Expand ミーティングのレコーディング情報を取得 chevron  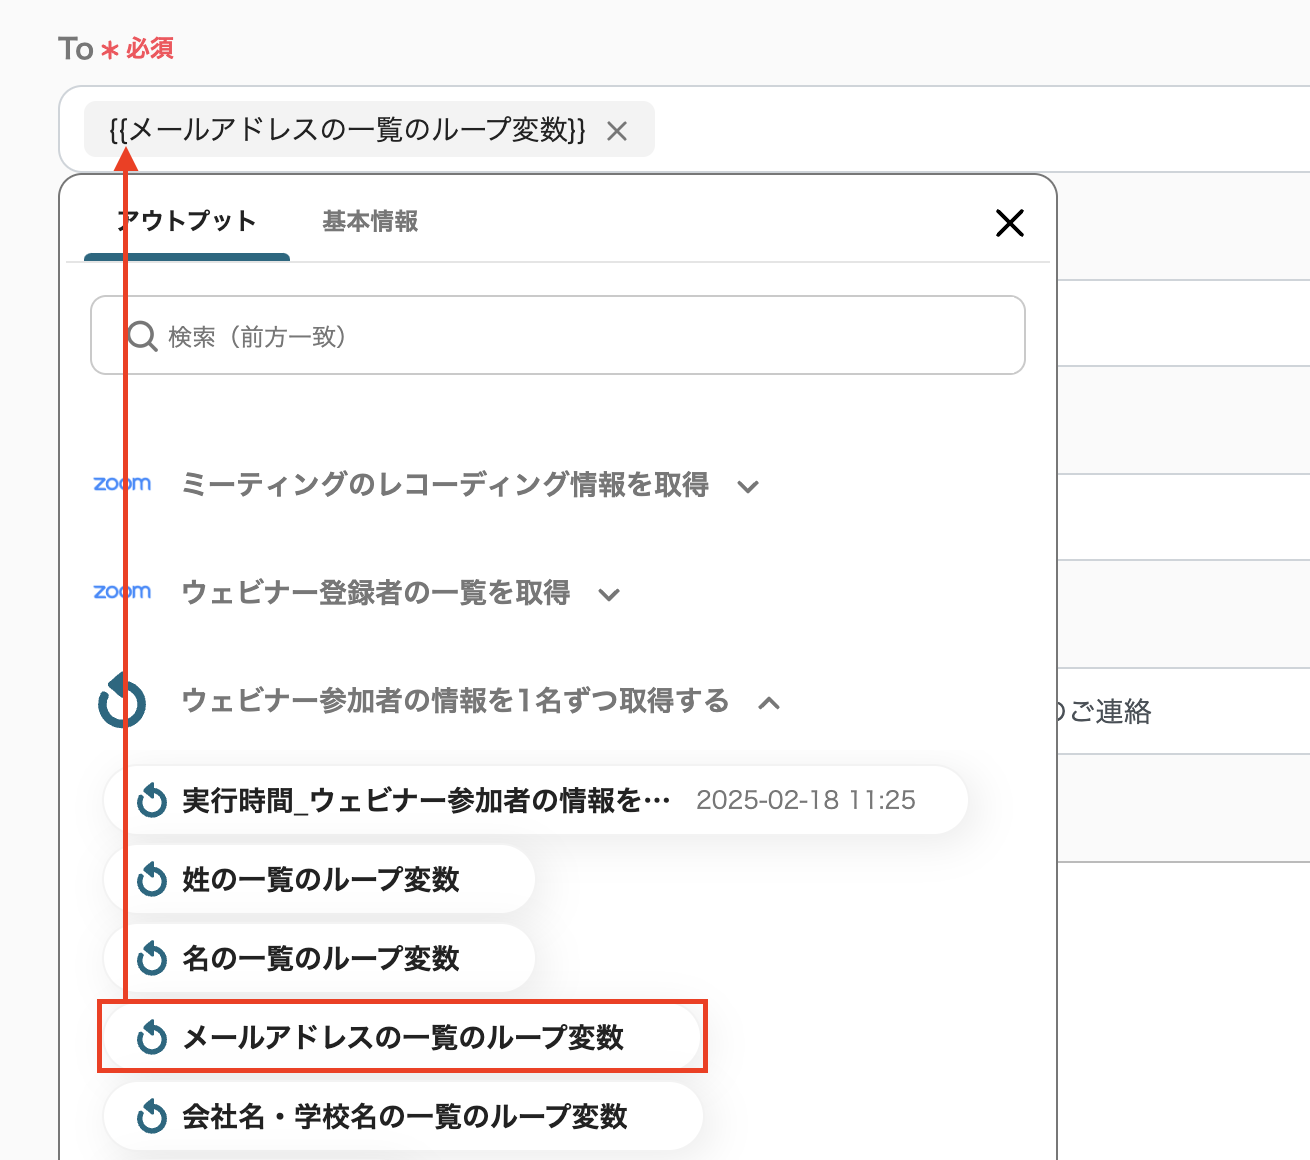[748, 487]
